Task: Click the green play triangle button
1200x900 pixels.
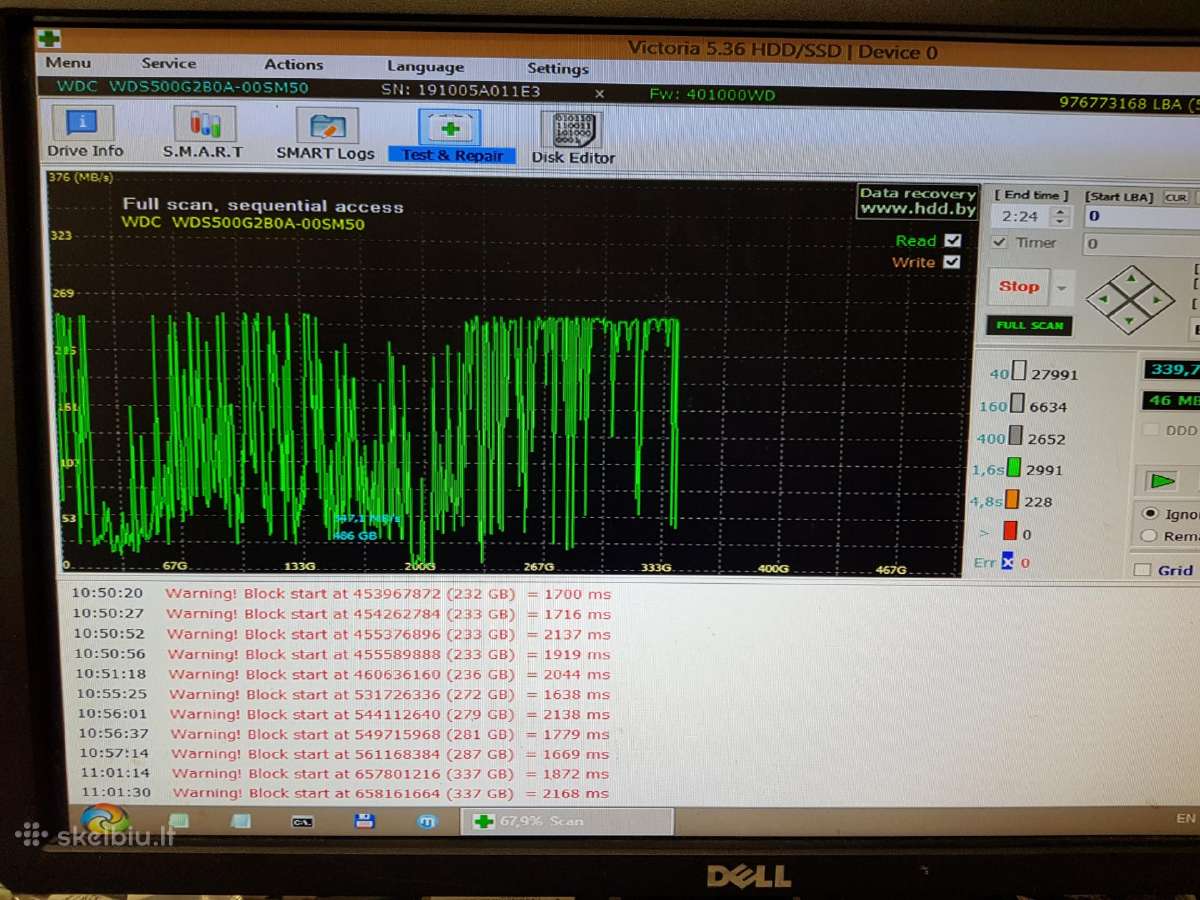Action: 1162,481
